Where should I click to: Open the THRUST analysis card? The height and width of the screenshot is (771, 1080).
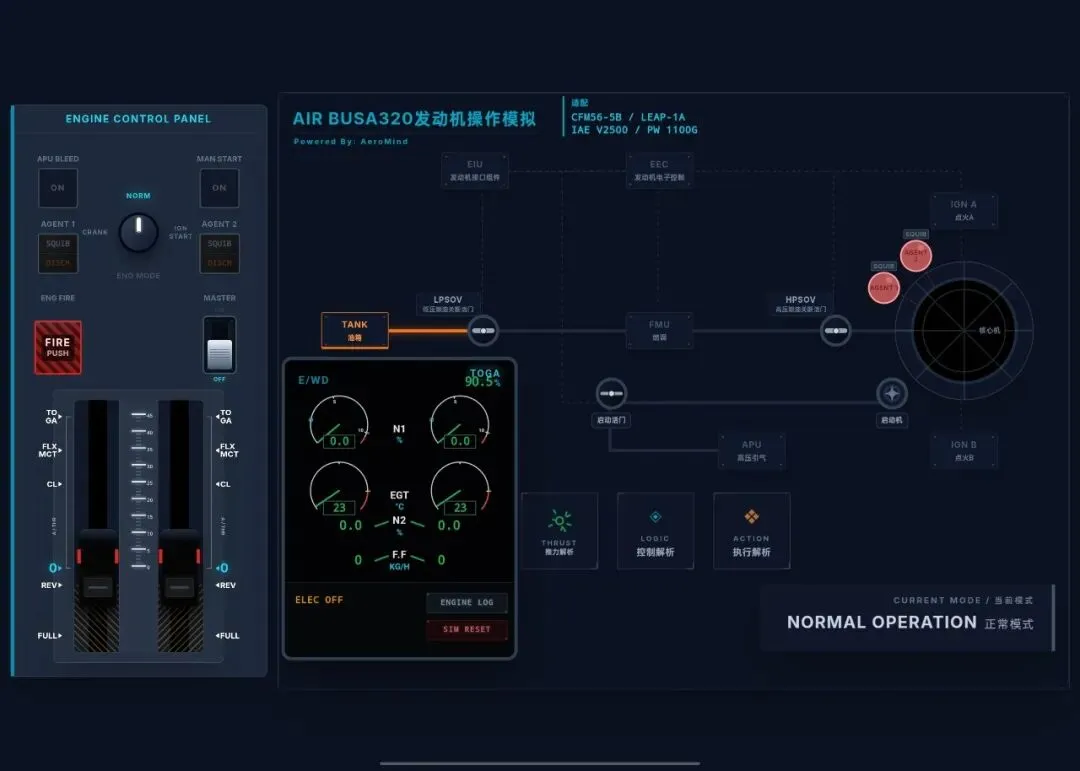pyautogui.click(x=559, y=531)
